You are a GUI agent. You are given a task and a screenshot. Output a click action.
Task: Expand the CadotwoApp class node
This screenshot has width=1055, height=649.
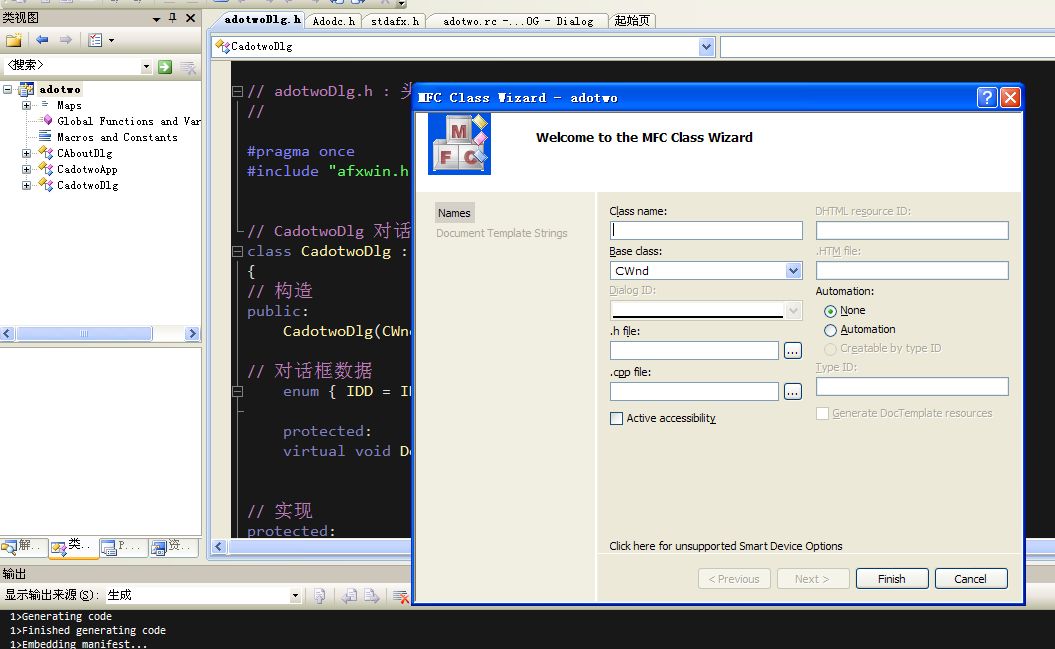pyautogui.click(x=26, y=169)
